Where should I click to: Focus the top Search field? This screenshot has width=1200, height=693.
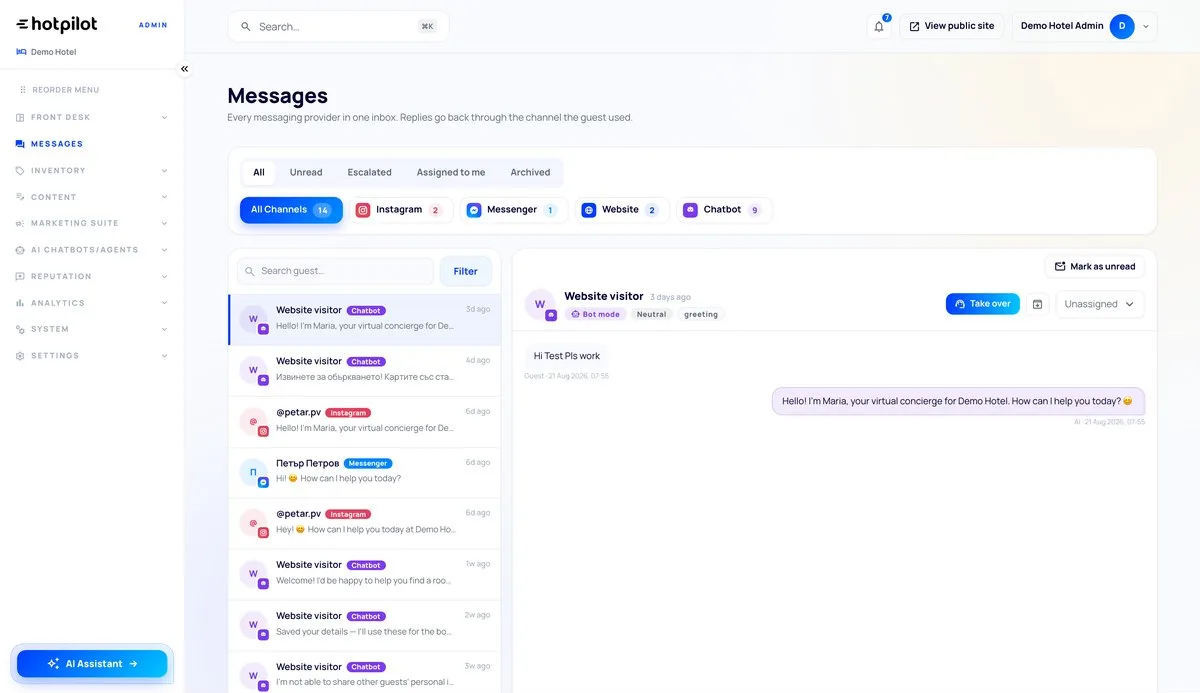(338, 27)
